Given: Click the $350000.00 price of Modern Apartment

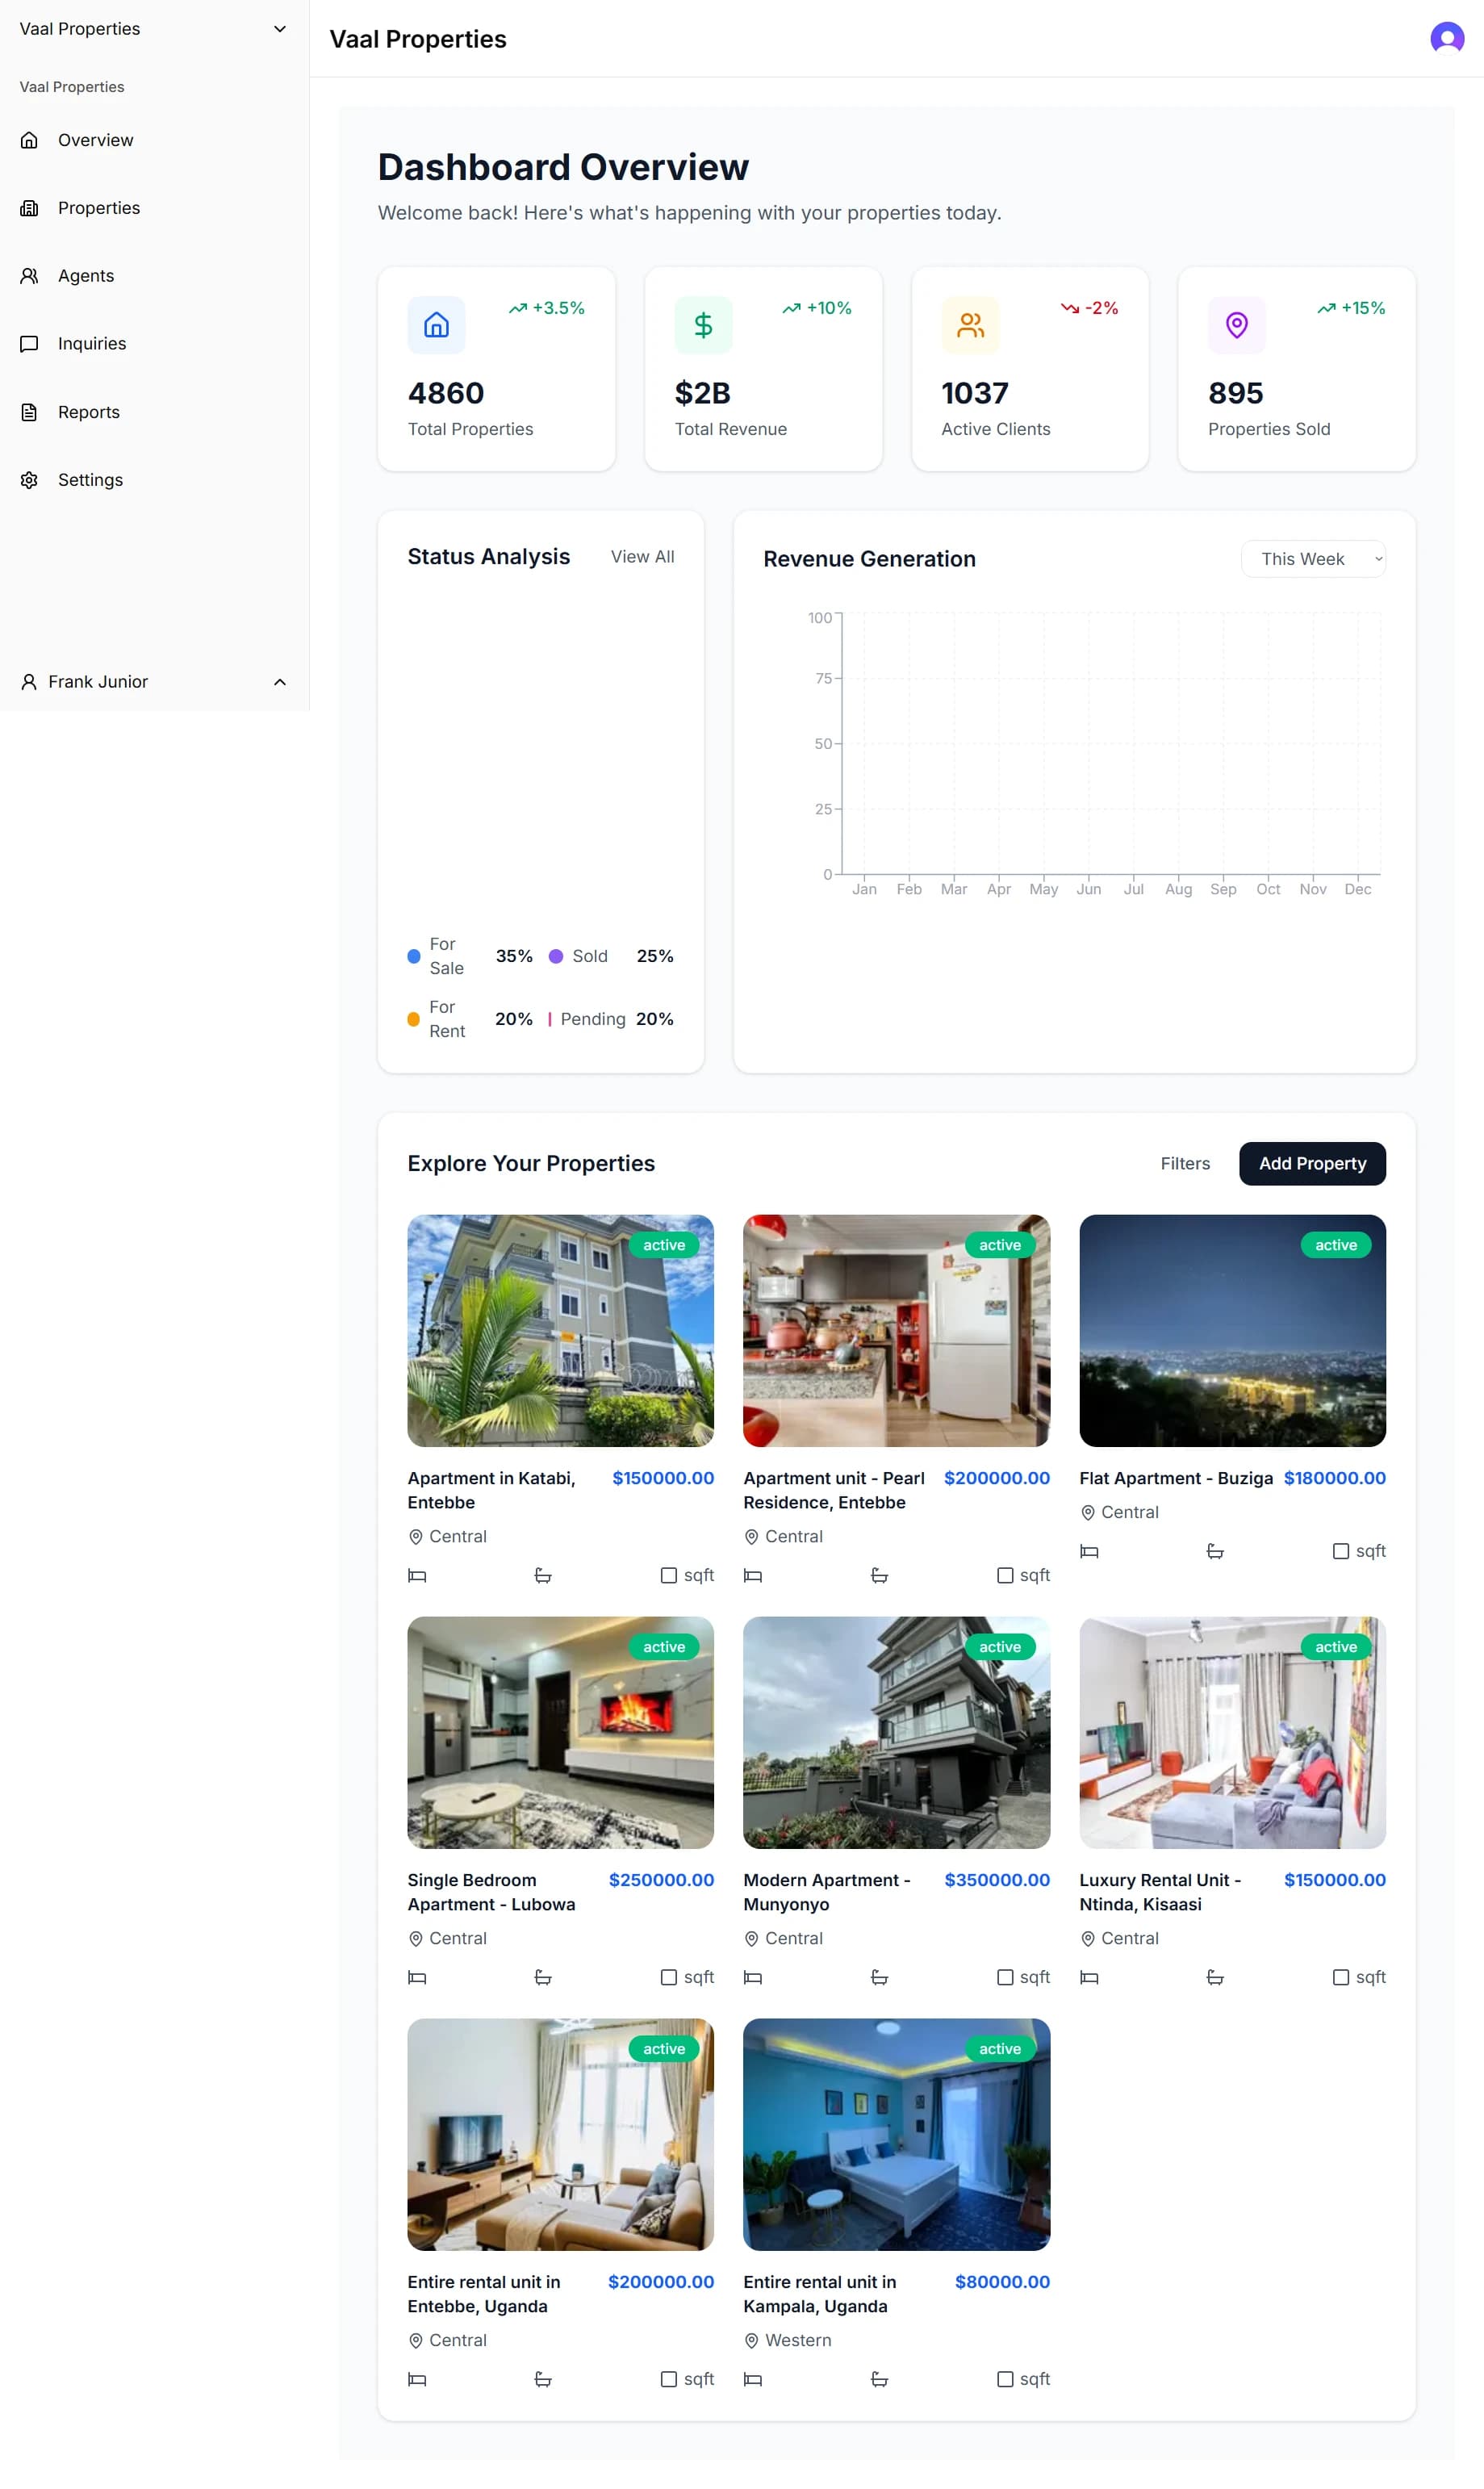Looking at the screenshot, I should 996,1880.
